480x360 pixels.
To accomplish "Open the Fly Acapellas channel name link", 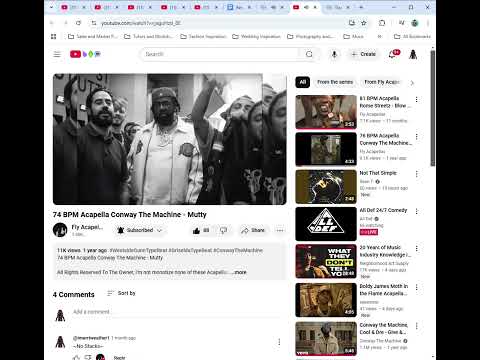I will [x=87, y=227].
